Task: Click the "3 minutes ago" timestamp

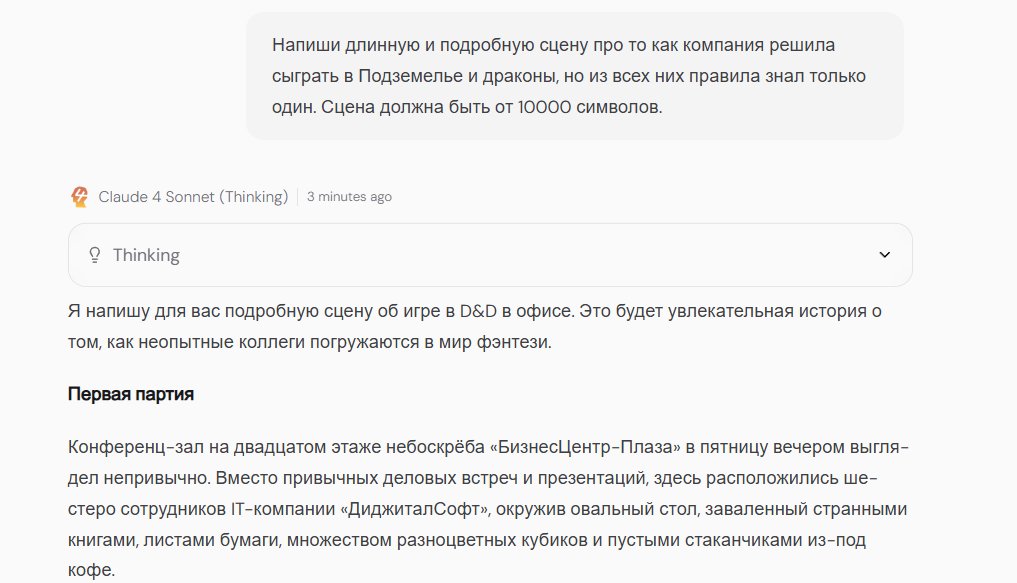Action: click(350, 196)
